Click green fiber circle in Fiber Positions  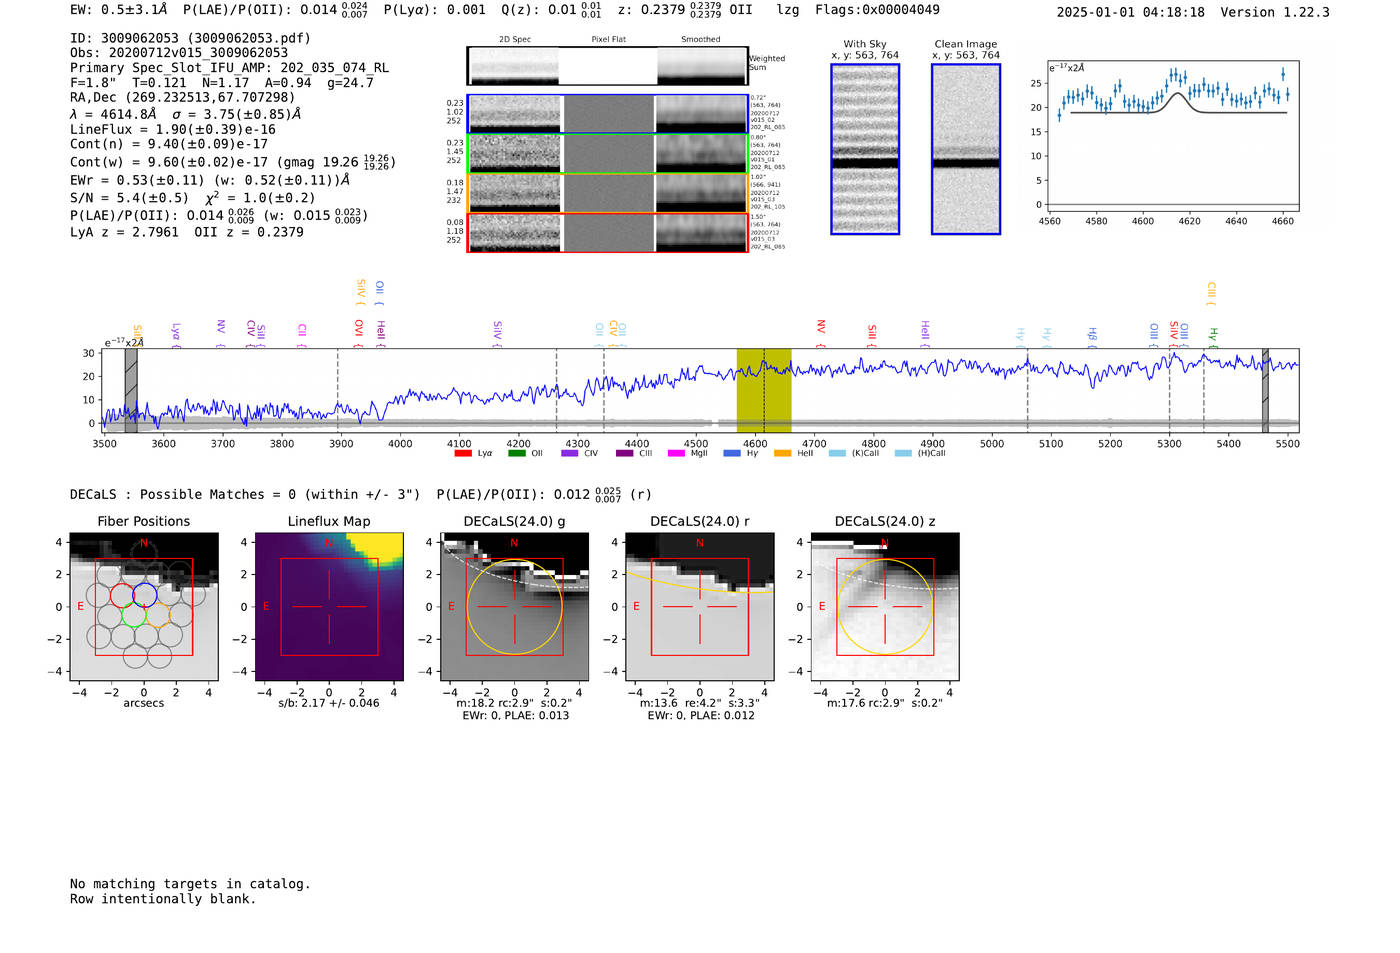coord(133,614)
